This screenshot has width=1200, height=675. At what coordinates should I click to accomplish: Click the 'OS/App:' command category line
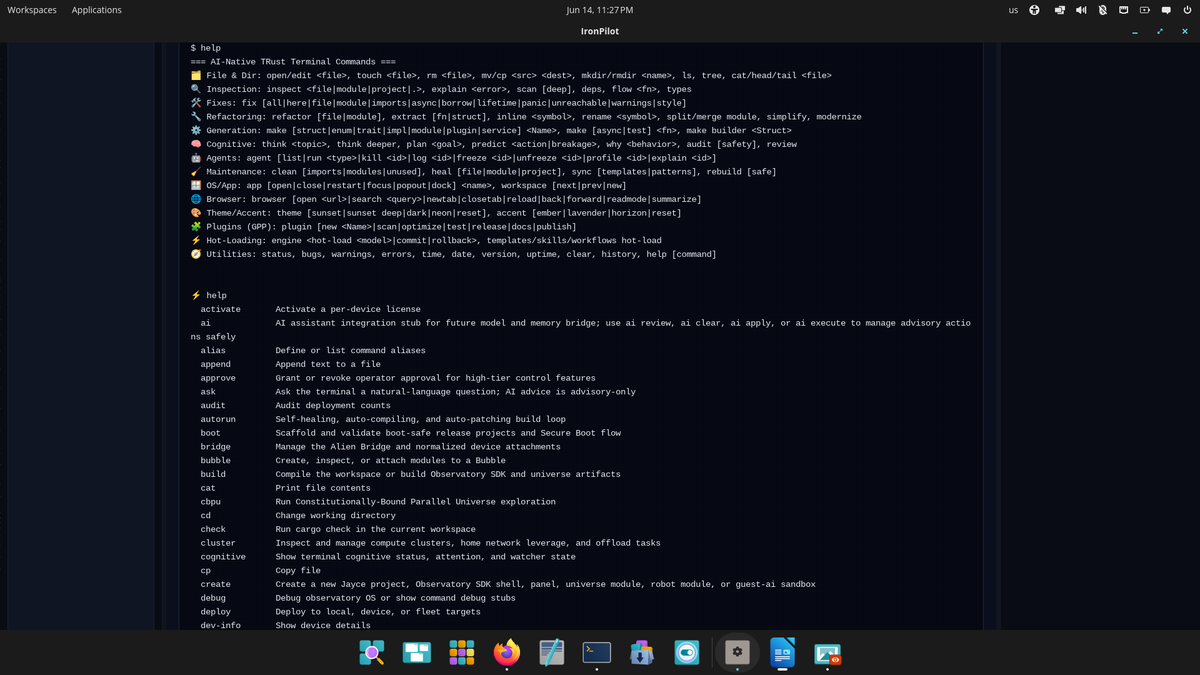(x=408, y=185)
